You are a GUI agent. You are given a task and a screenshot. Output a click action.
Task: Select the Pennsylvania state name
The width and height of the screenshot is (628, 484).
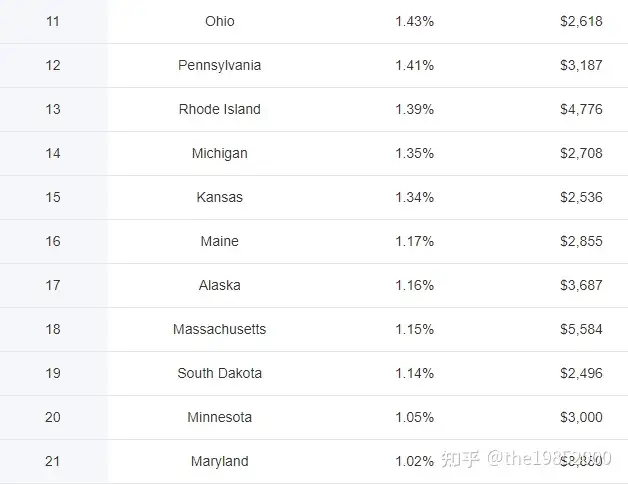[220, 65]
